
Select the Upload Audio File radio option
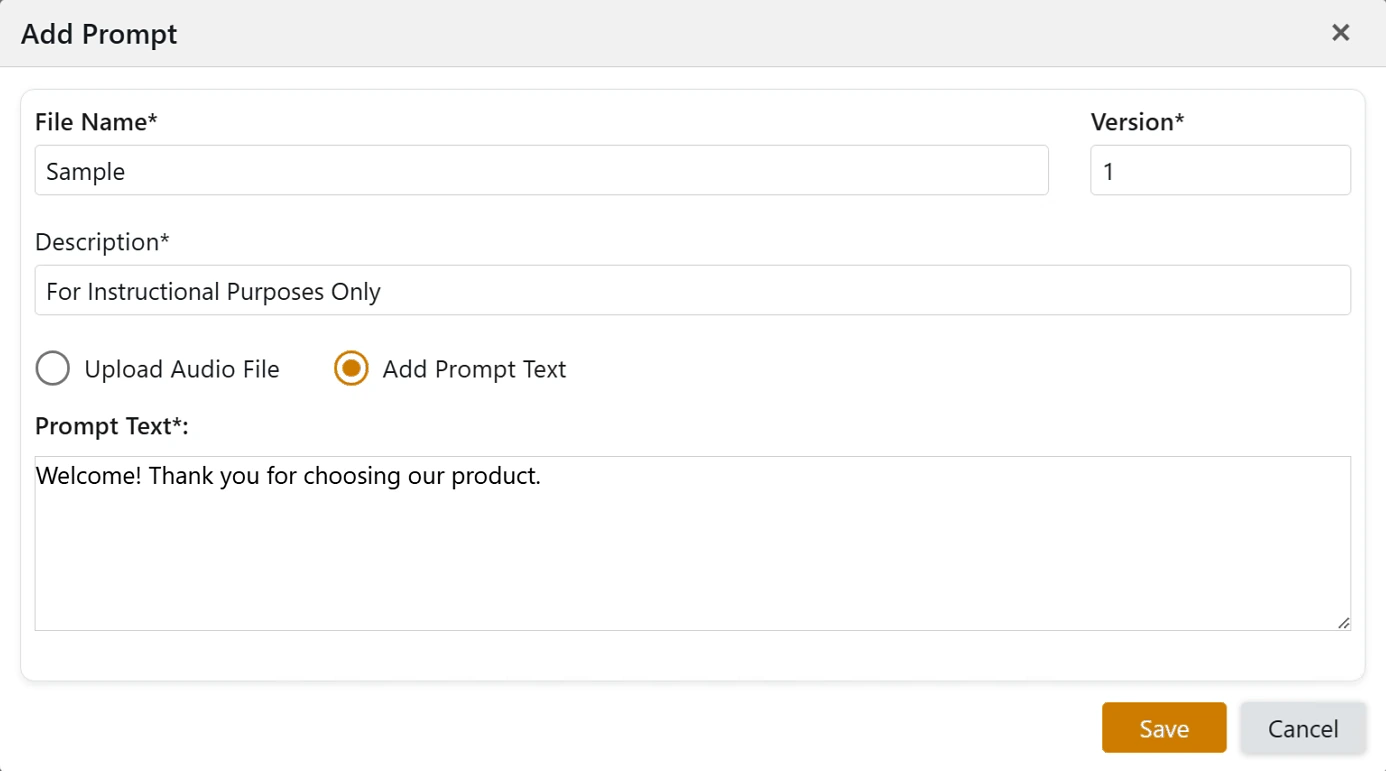click(x=53, y=369)
